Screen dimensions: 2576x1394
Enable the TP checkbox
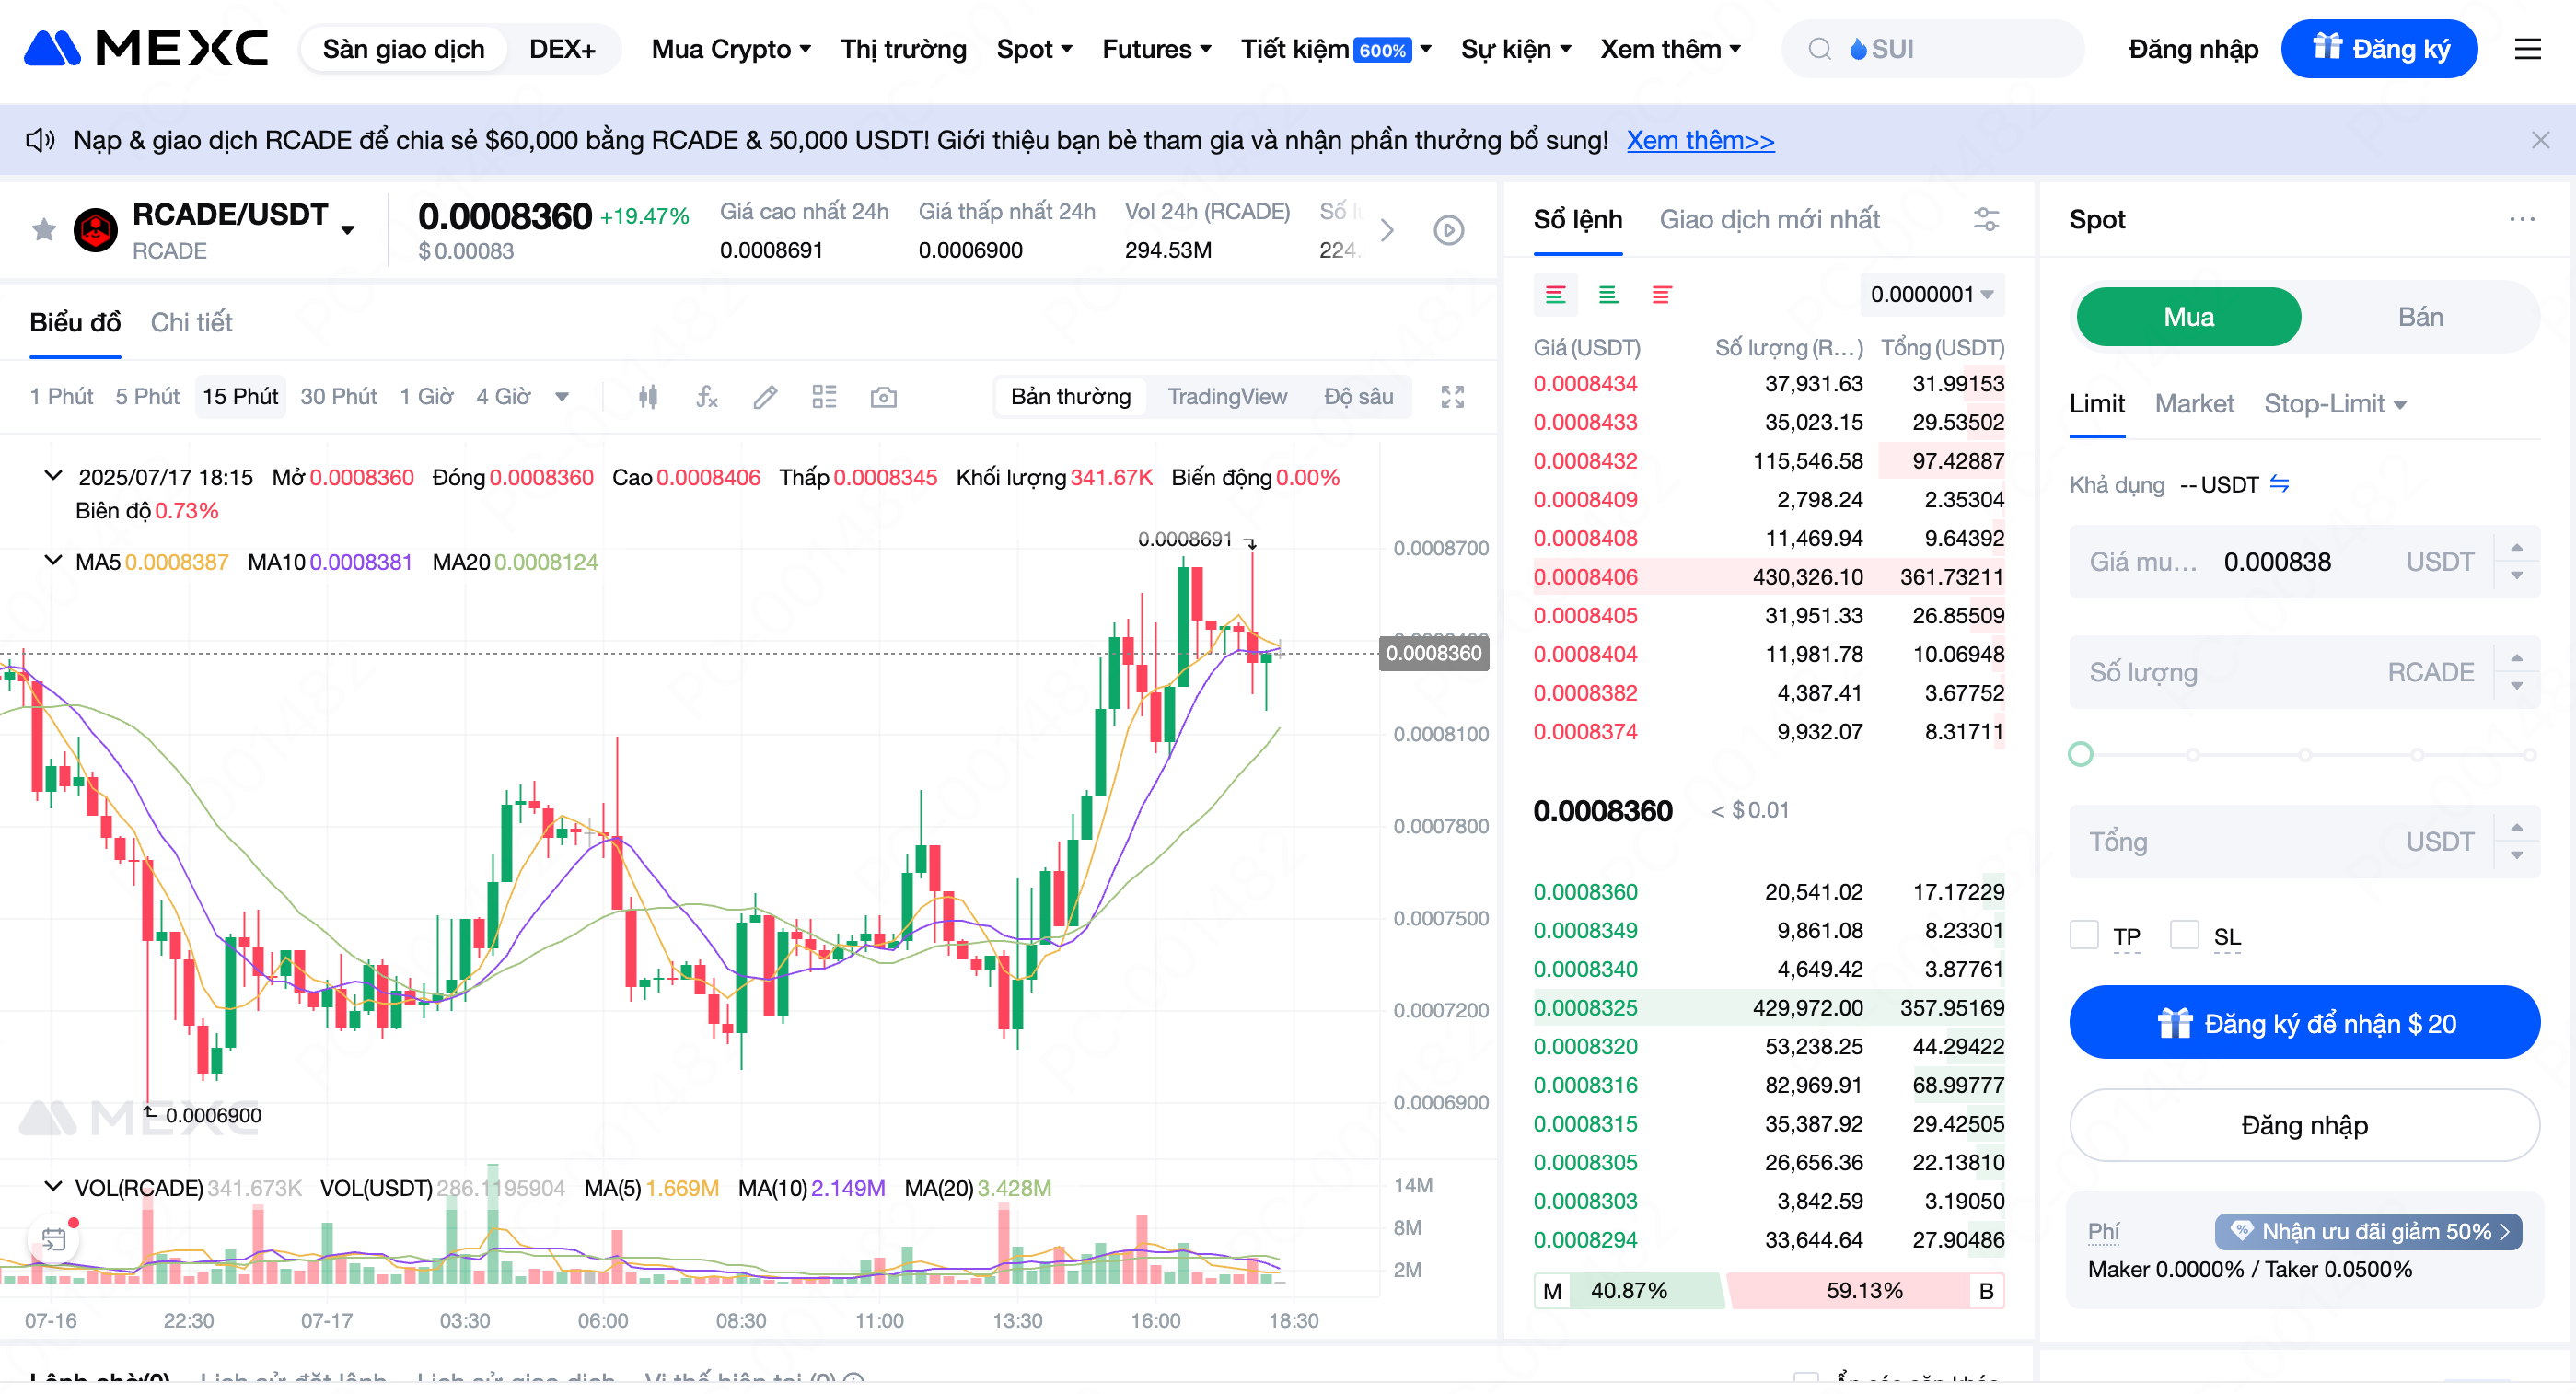coord(2084,935)
